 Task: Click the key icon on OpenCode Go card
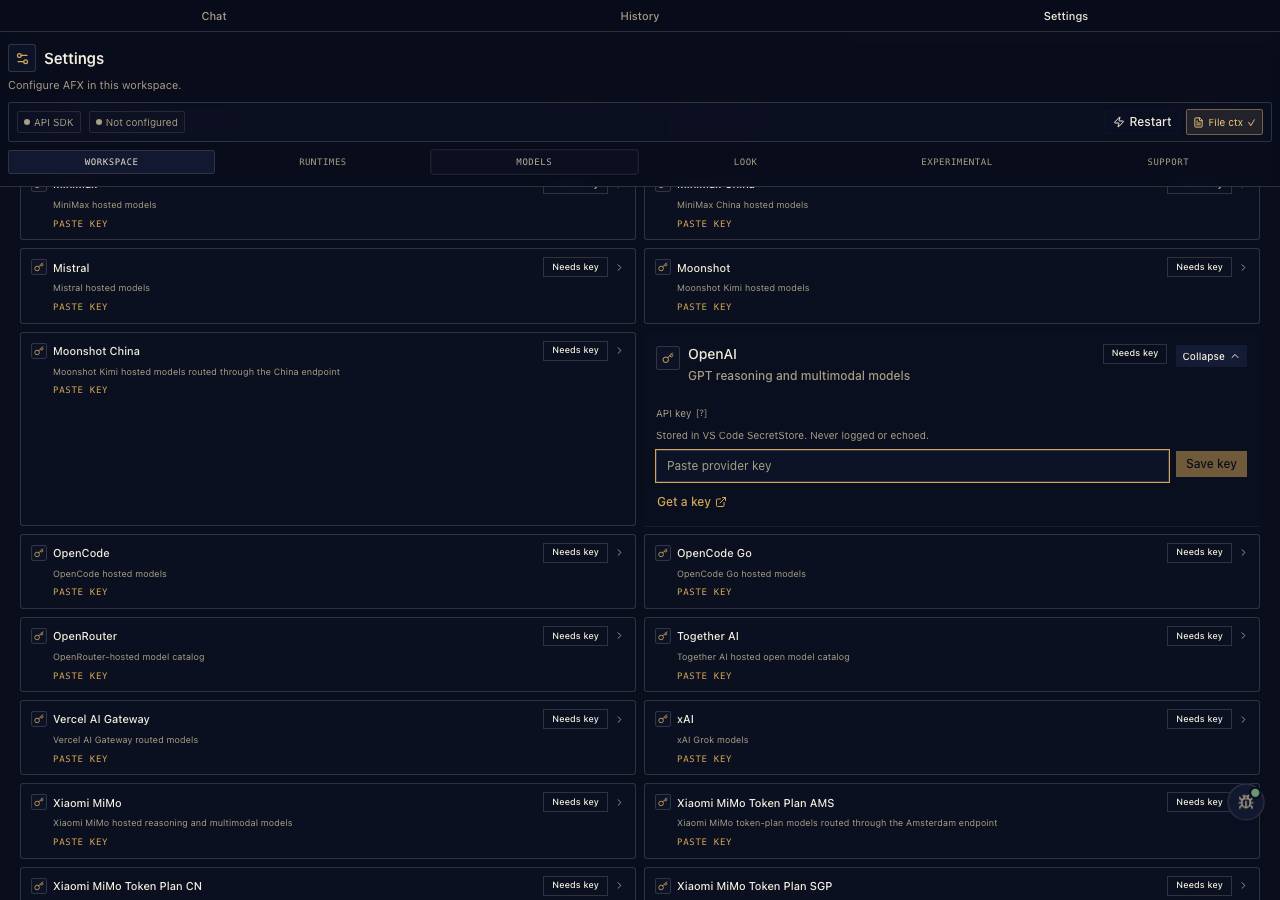coord(663,553)
